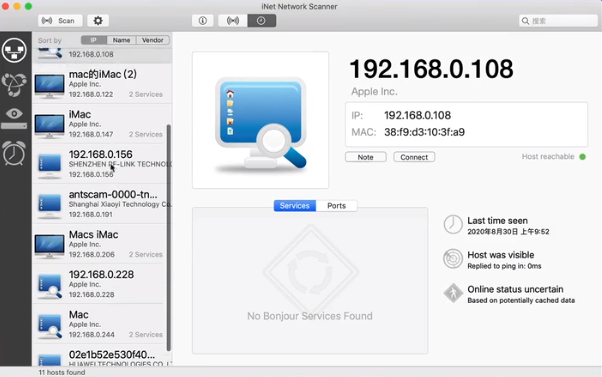
Task: Add a Note for this host
Action: (x=366, y=157)
